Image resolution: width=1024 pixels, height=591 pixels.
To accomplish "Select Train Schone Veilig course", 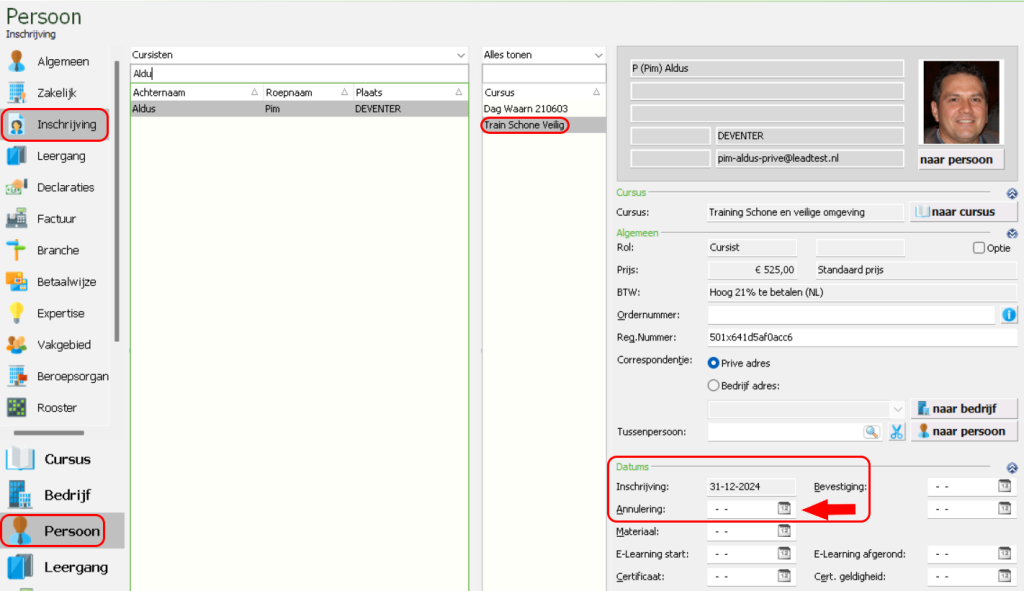I will [543, 125].
